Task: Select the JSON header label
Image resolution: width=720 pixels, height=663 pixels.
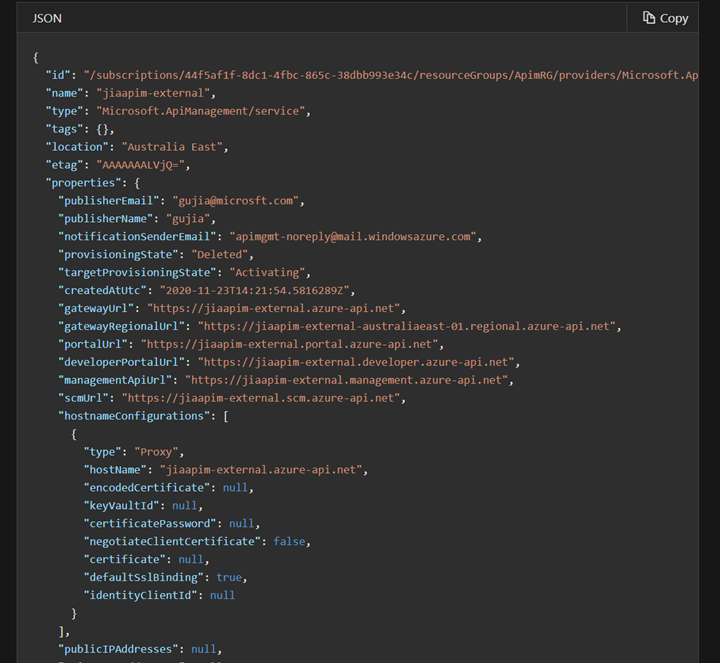Action: click(45, 18)
